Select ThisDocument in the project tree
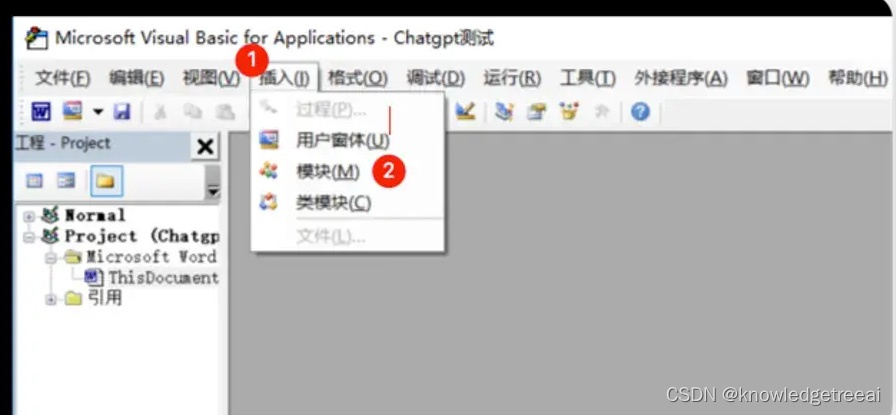896x415 pixels. click(163, 278)
